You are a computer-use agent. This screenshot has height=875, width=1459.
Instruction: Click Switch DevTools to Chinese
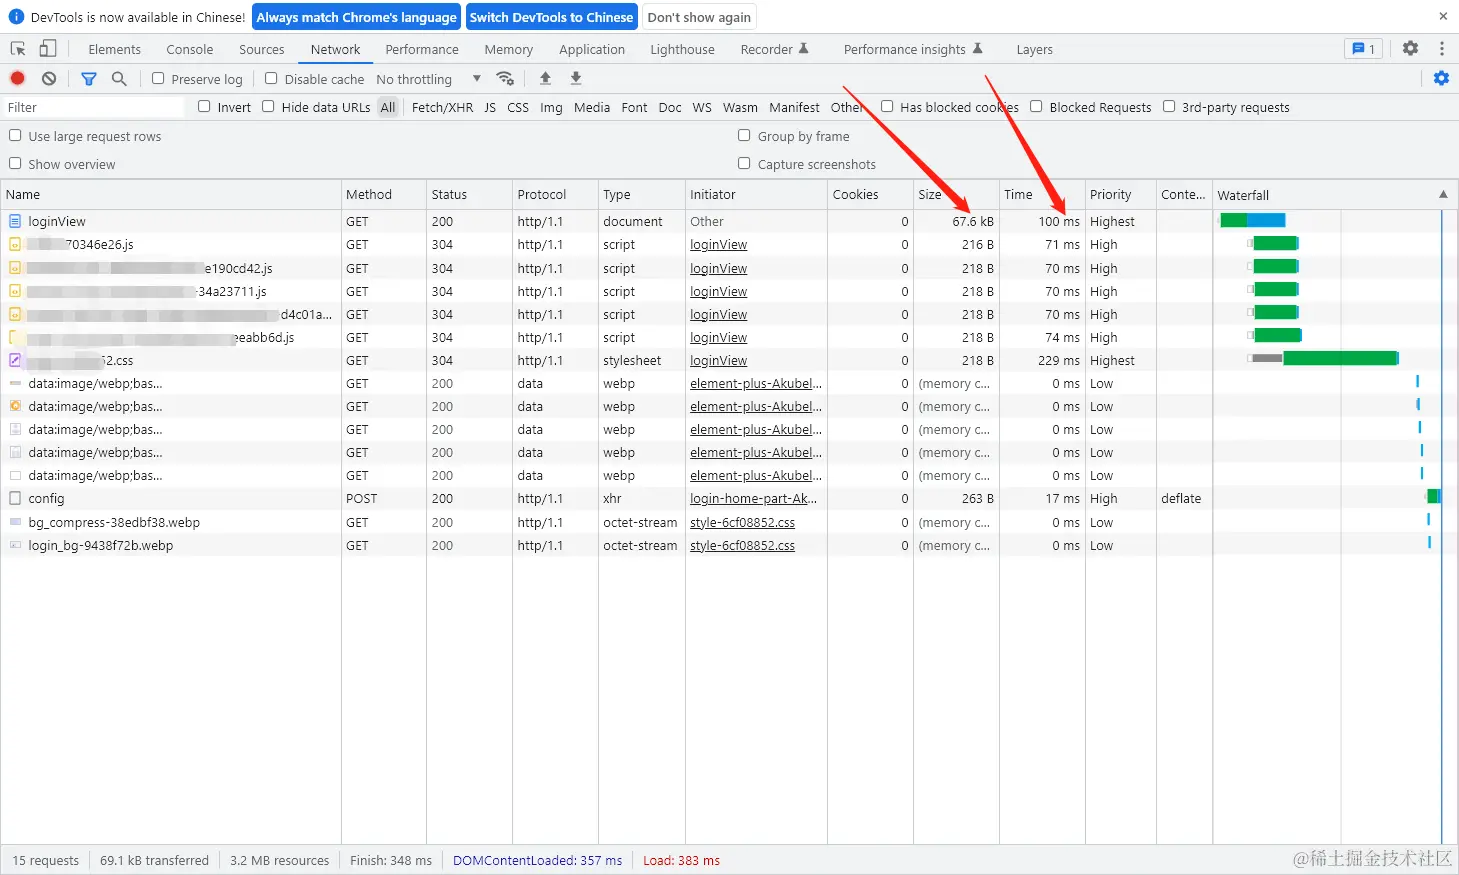coord(551,17)
